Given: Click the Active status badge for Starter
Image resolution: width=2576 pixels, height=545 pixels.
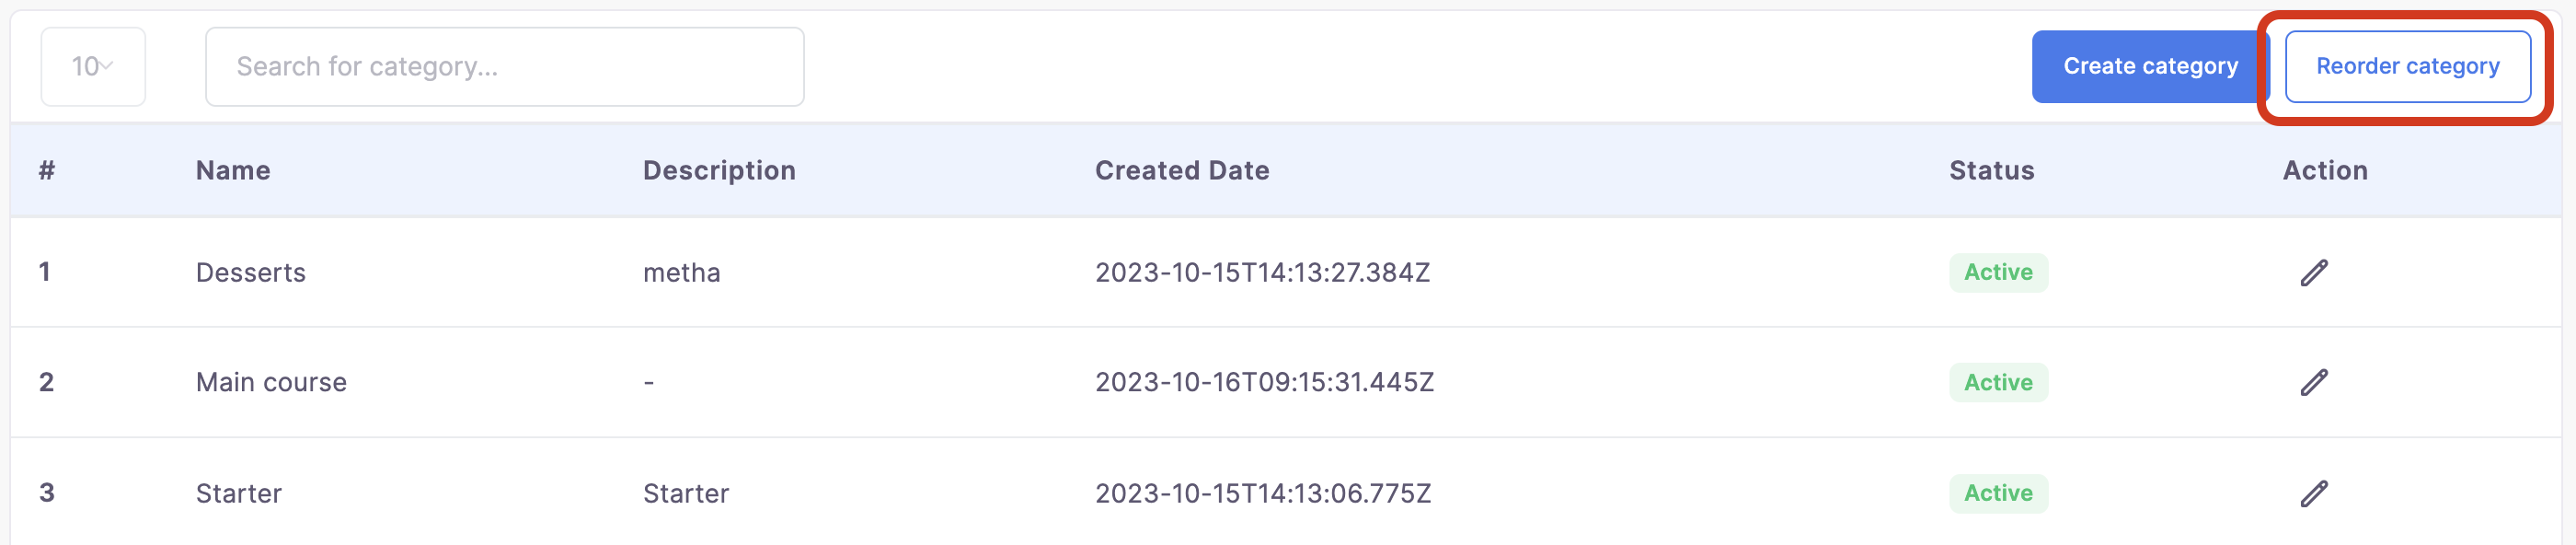Looking at the screenshot, I should (x=1998, y=494).
